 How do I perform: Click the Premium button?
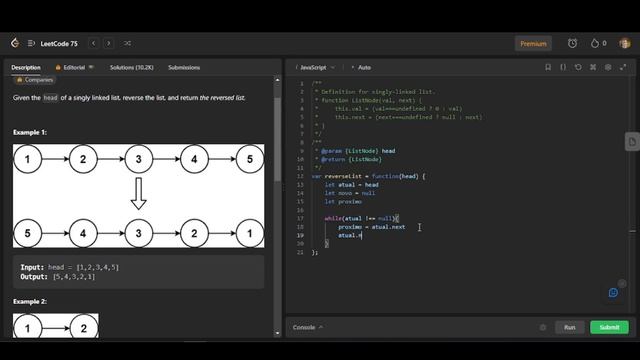(533, 44)
